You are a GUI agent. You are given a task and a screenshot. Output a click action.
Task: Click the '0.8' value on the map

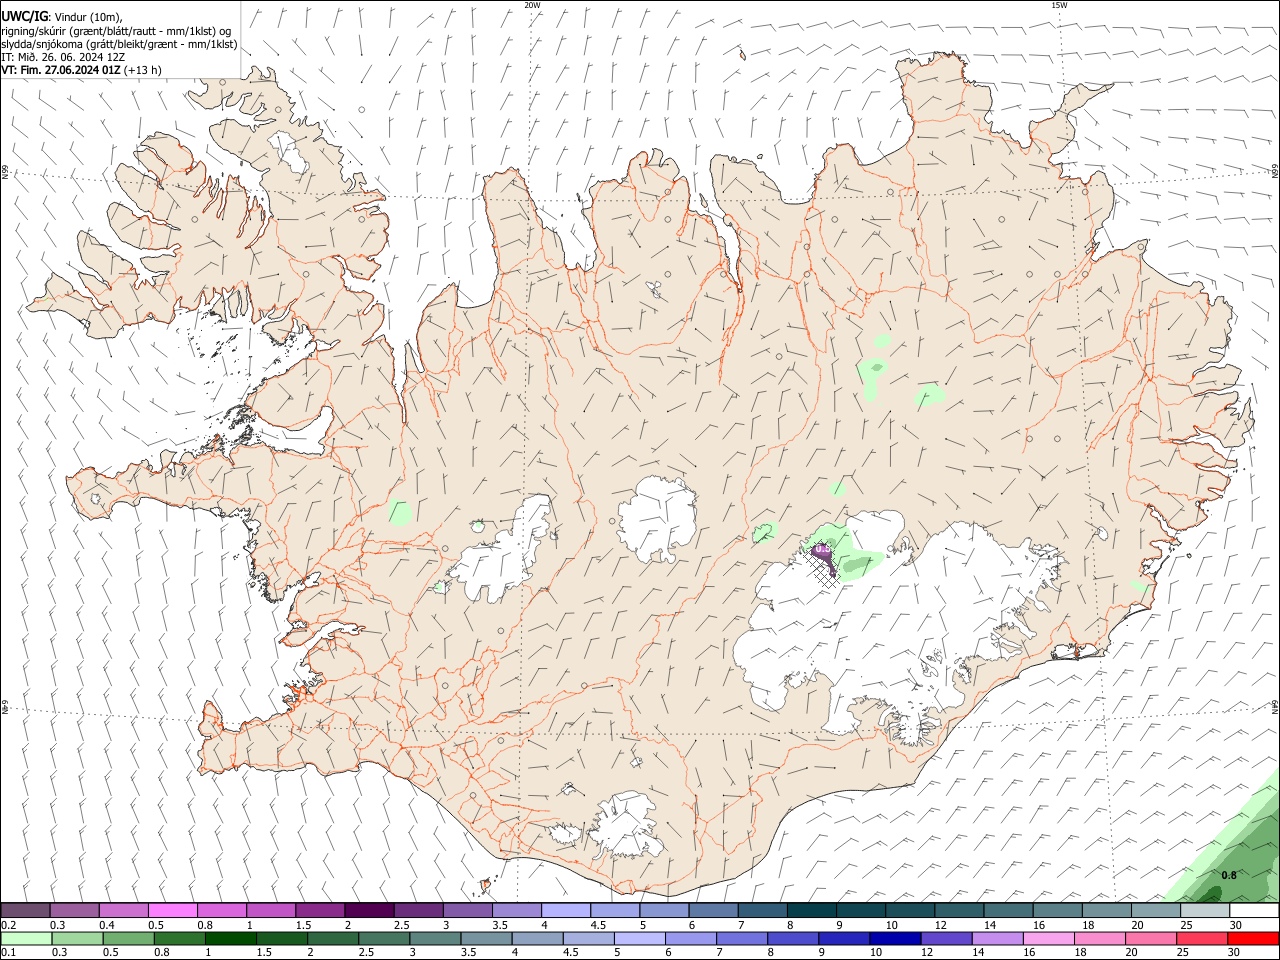click(1229, 875)
